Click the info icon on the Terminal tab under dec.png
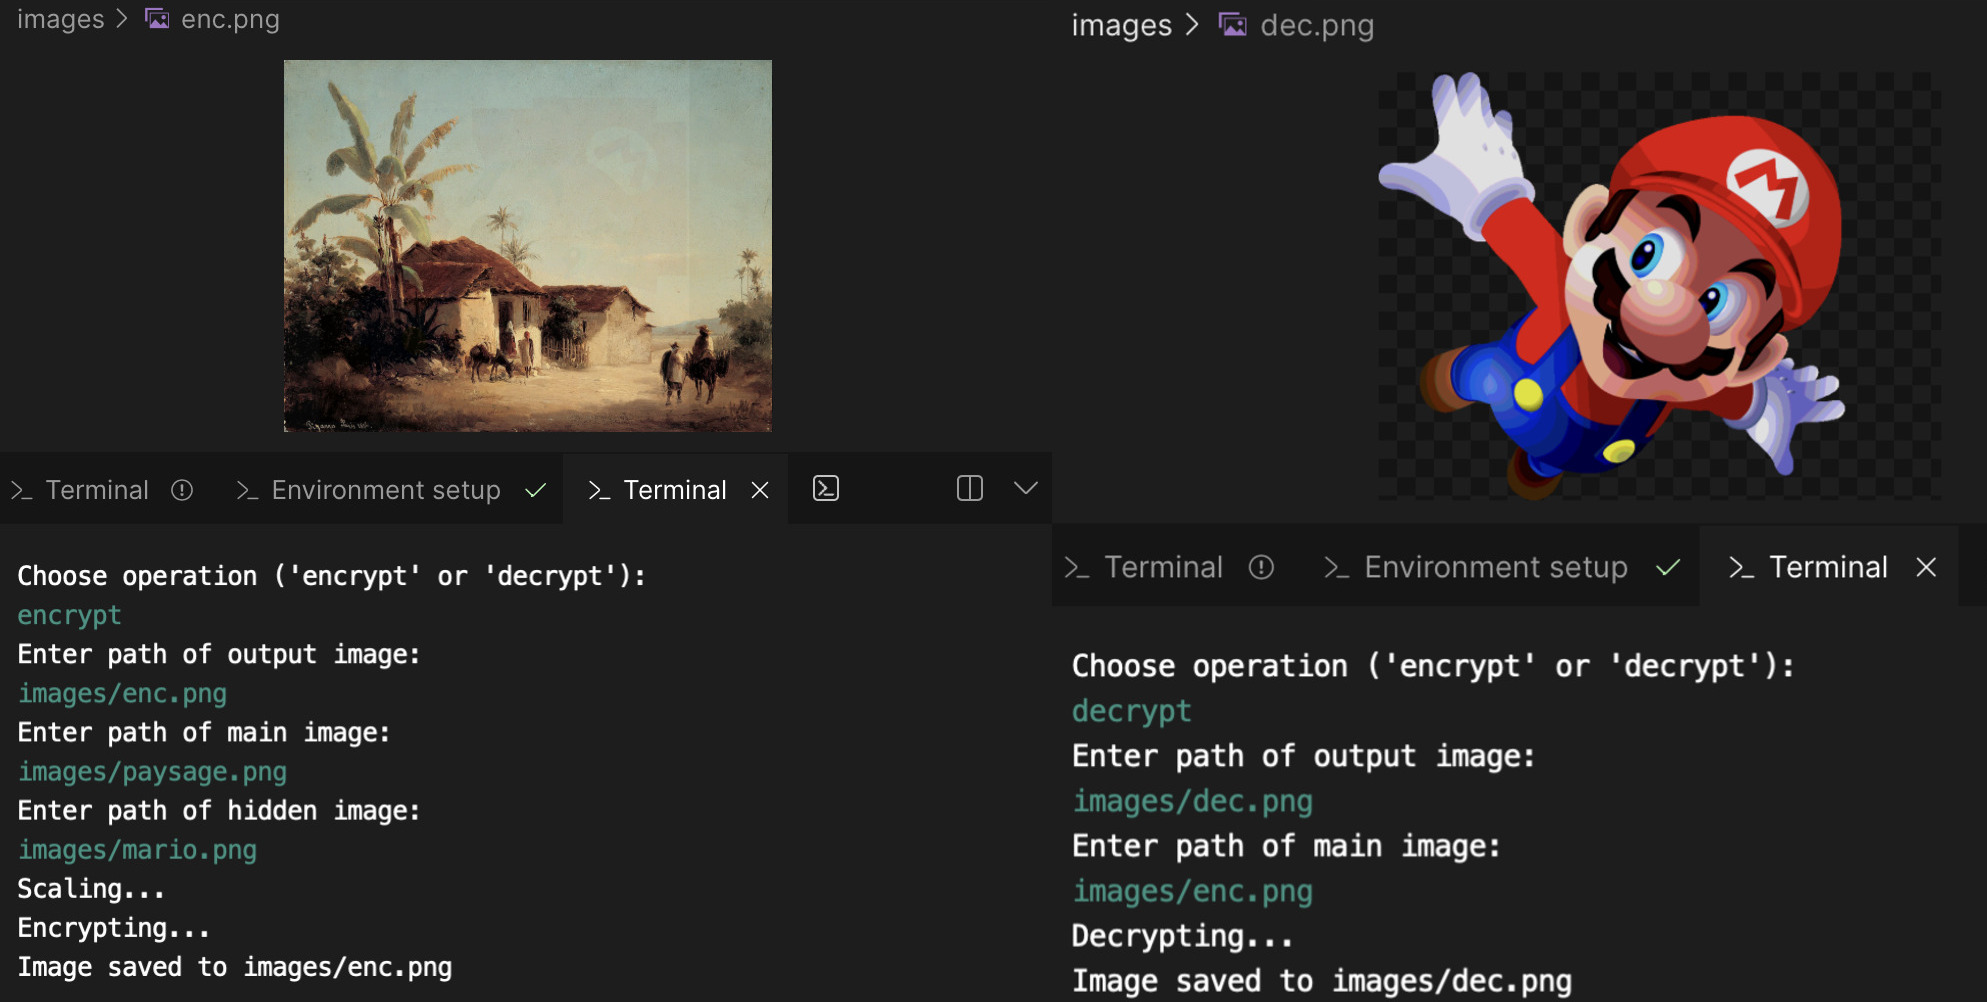Image resolution: width=1987 pixels, height=1002 pixels. coord(1261,568)
